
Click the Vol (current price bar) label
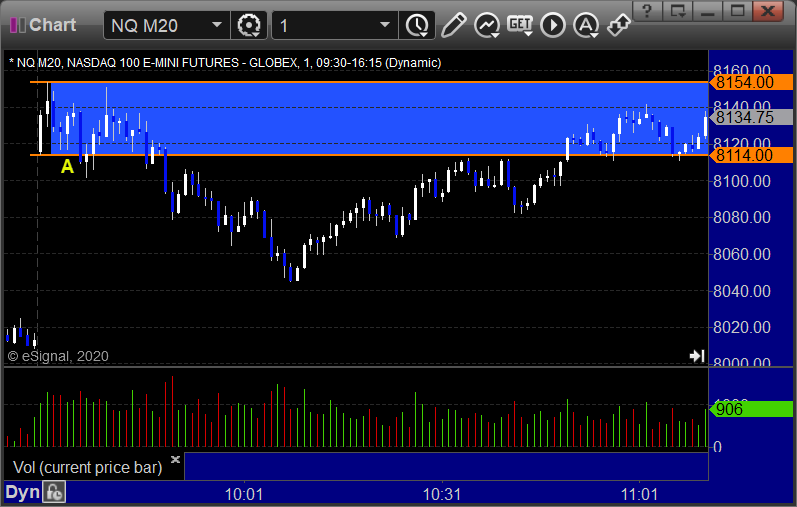click(87, 467)
